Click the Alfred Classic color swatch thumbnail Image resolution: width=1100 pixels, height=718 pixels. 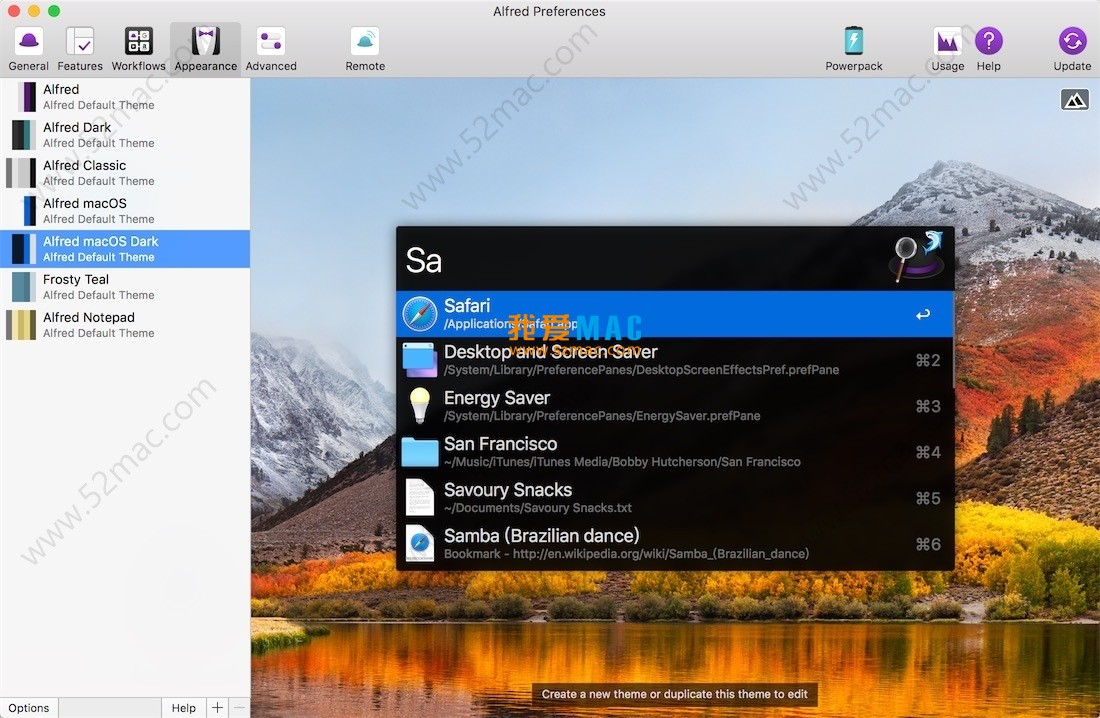point(21,173)
